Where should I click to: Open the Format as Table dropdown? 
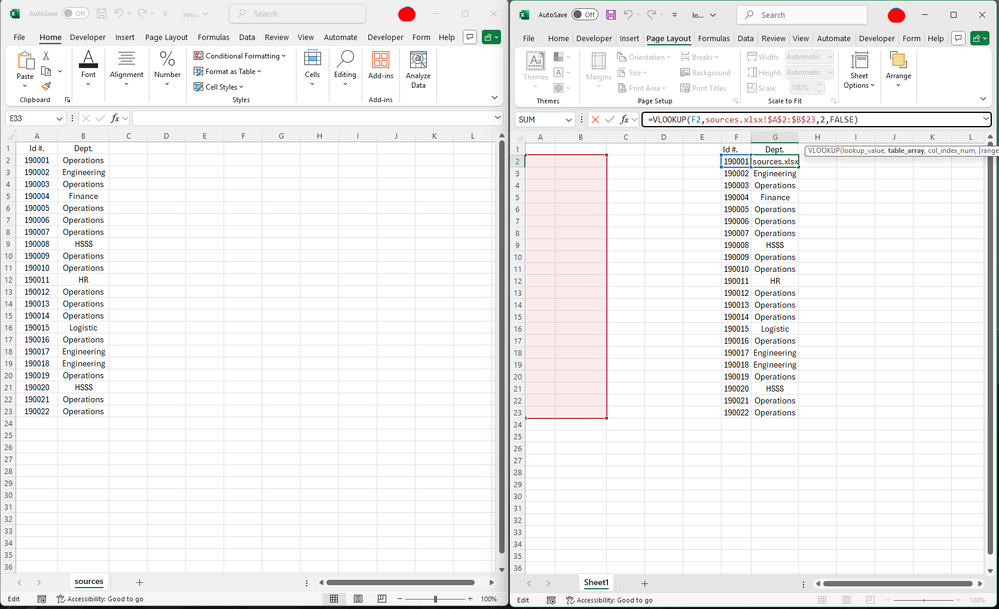227,71
